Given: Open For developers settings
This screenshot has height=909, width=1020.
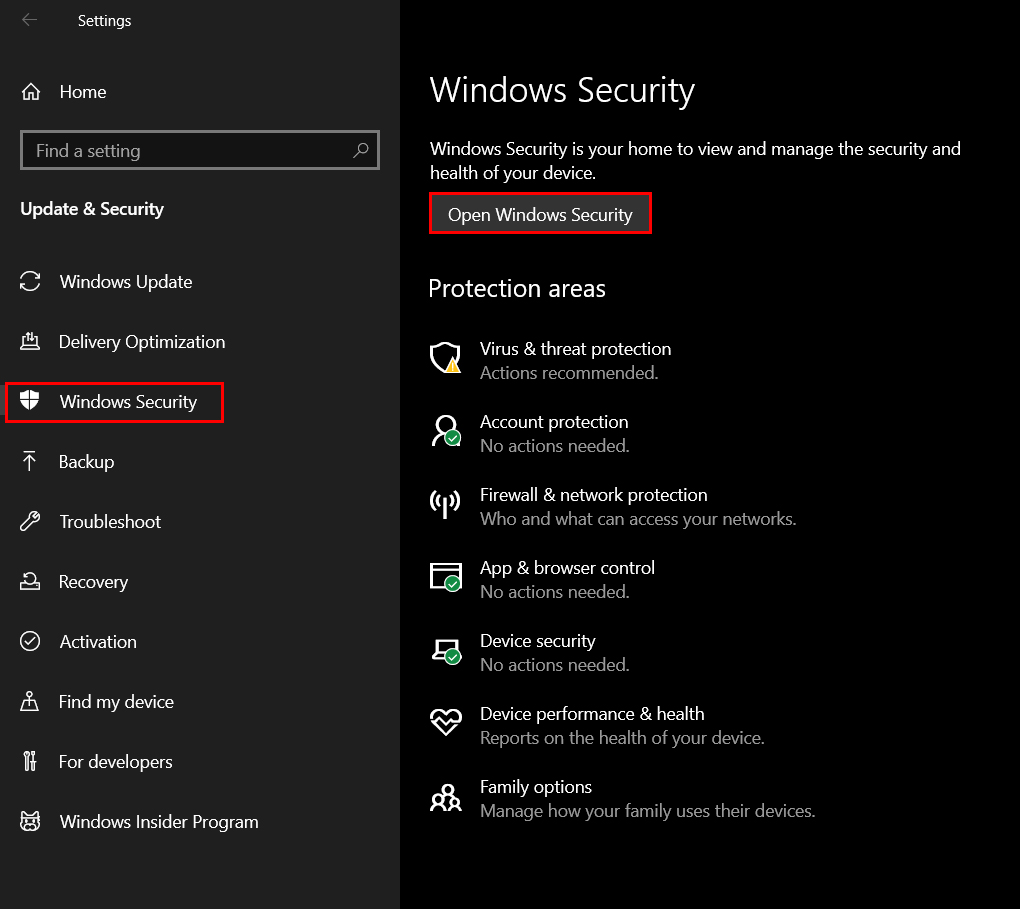Looking at the screenshot, I should (115, 761).
